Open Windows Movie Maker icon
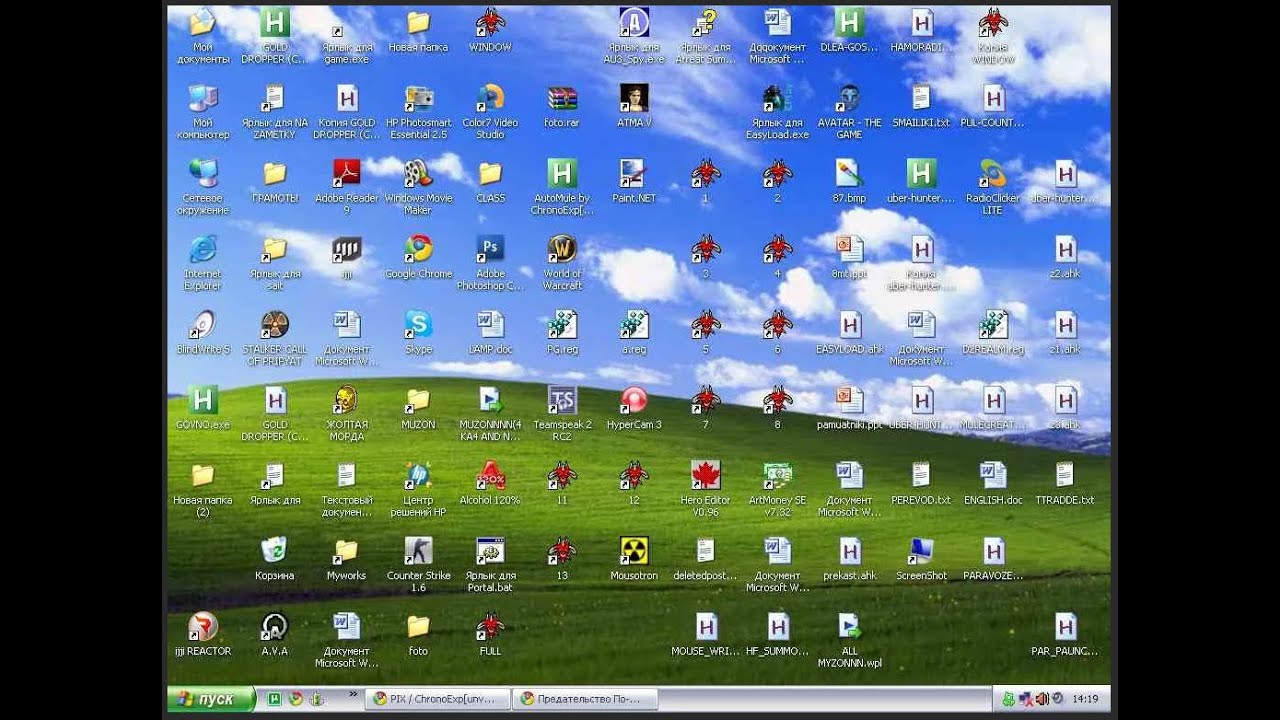Image resolution: width=1280 pixels, height=720 pixels. click(418, 187)
